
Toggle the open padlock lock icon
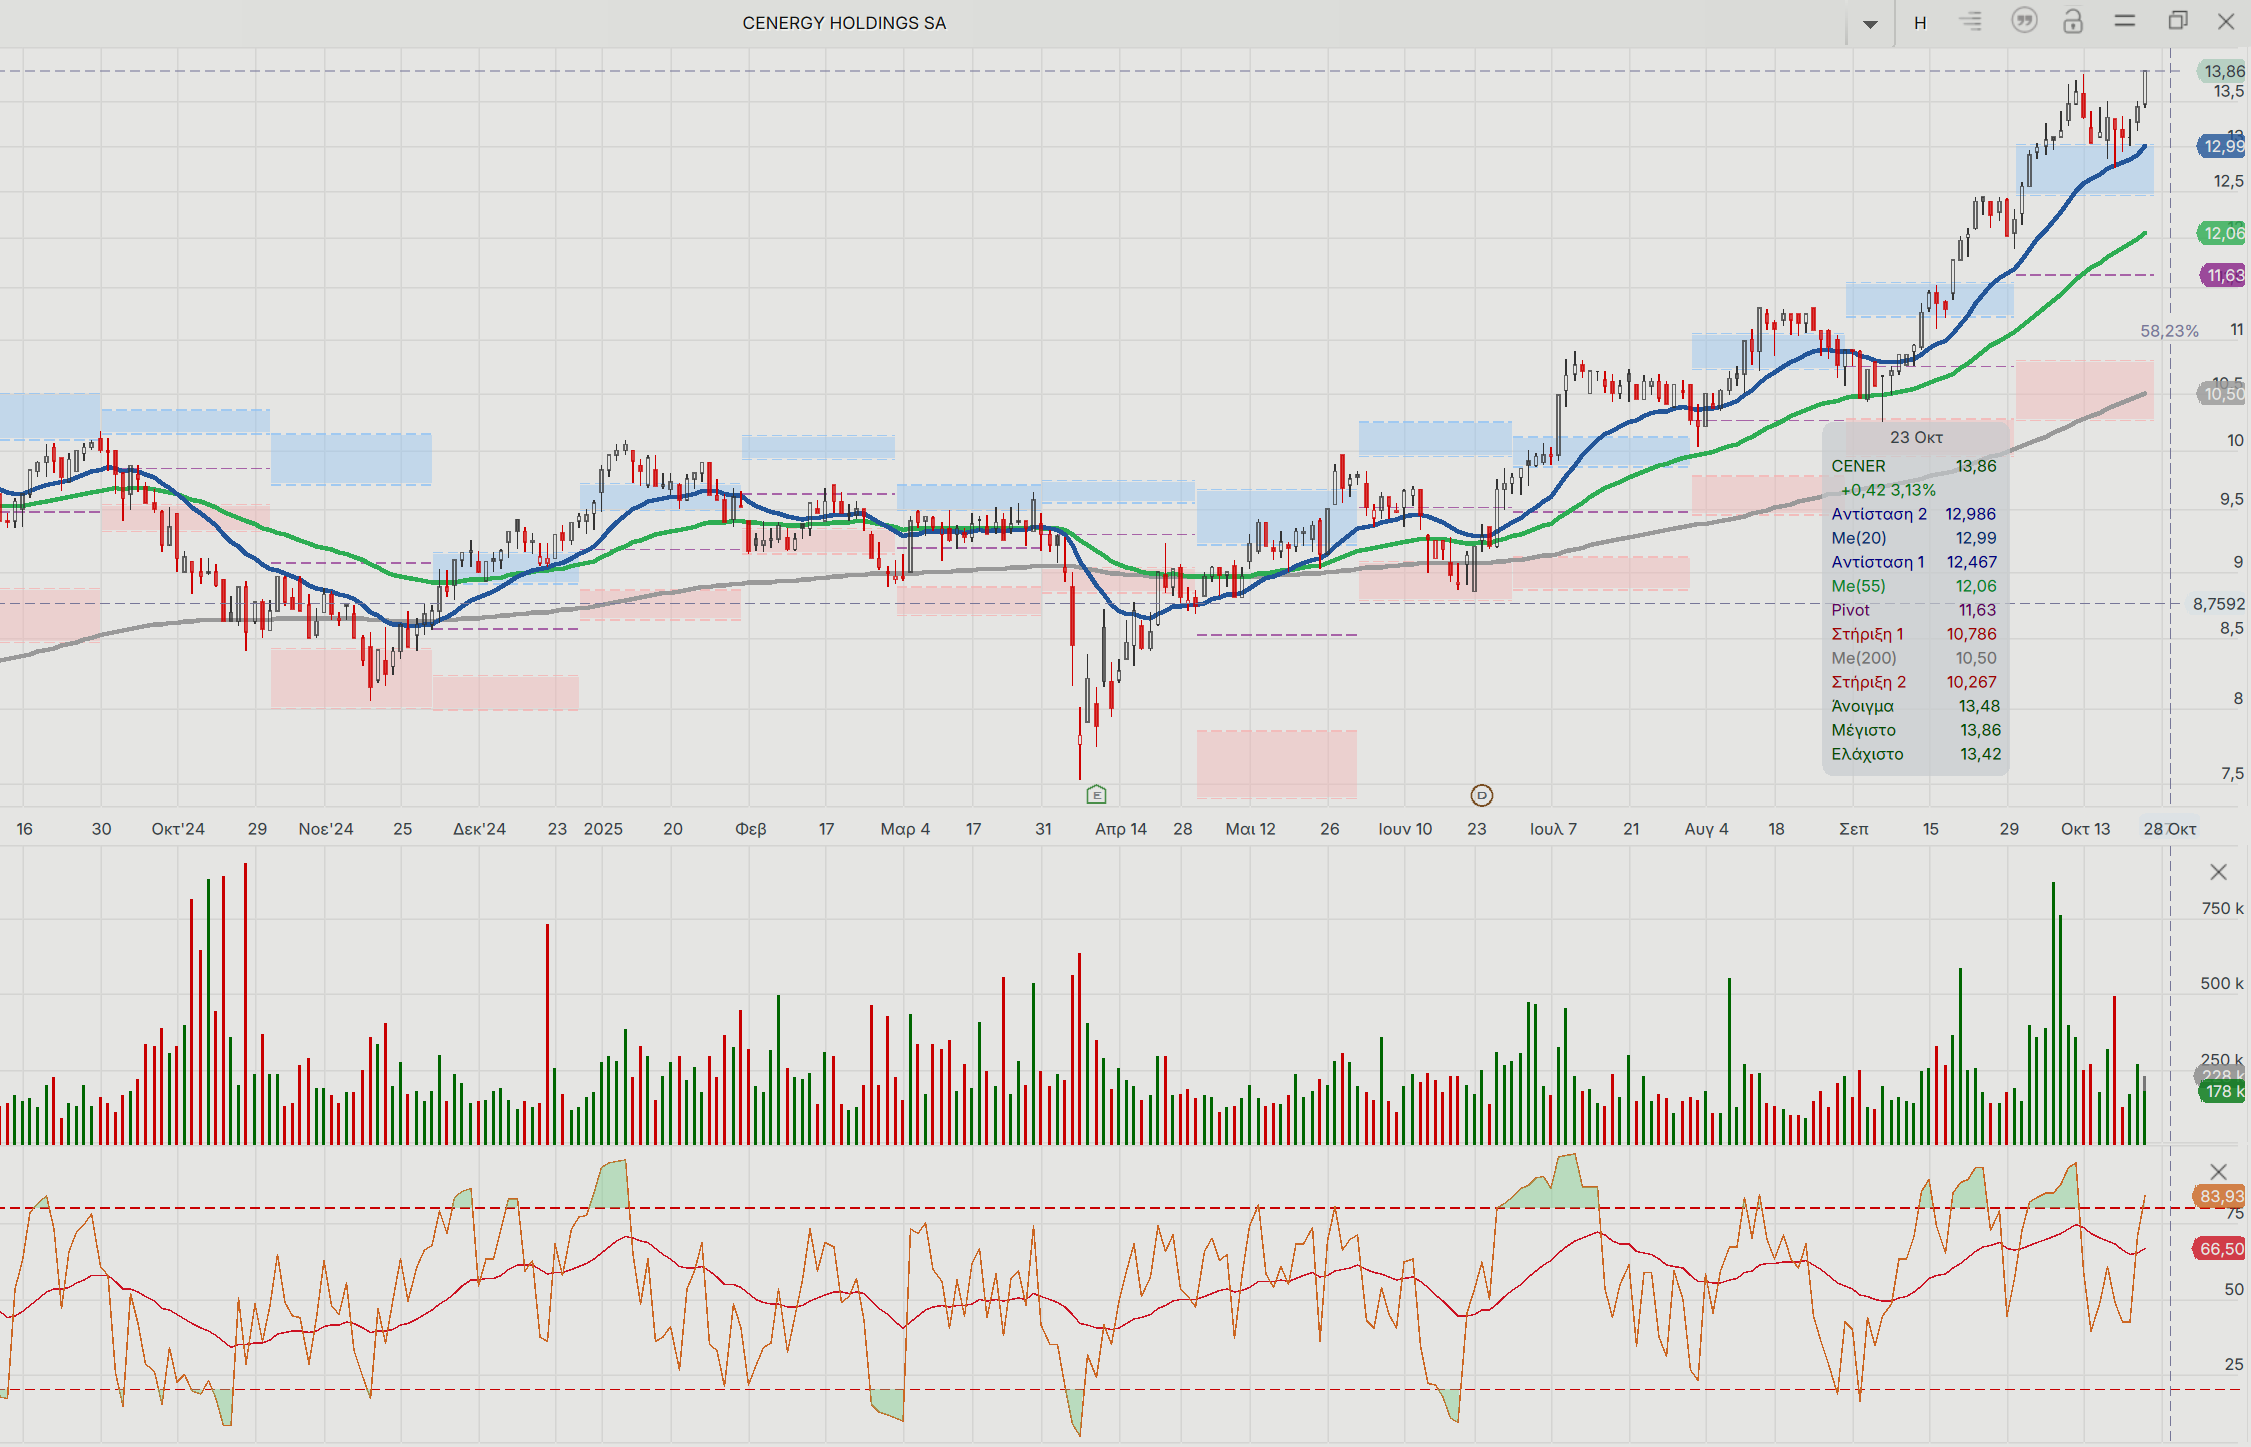click(x=2073, y=21)
